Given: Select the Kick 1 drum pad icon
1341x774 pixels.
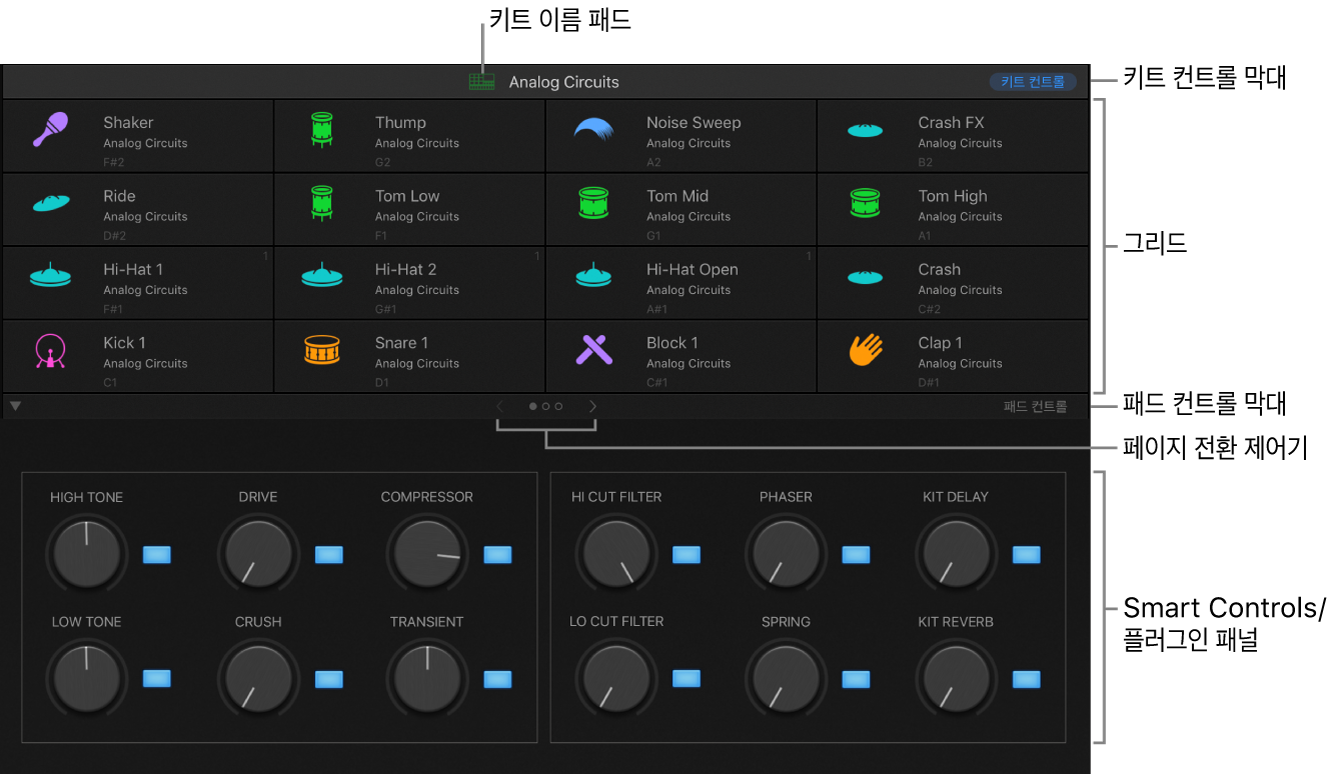Looking at the screenshot, I should [x=51, y=348].
